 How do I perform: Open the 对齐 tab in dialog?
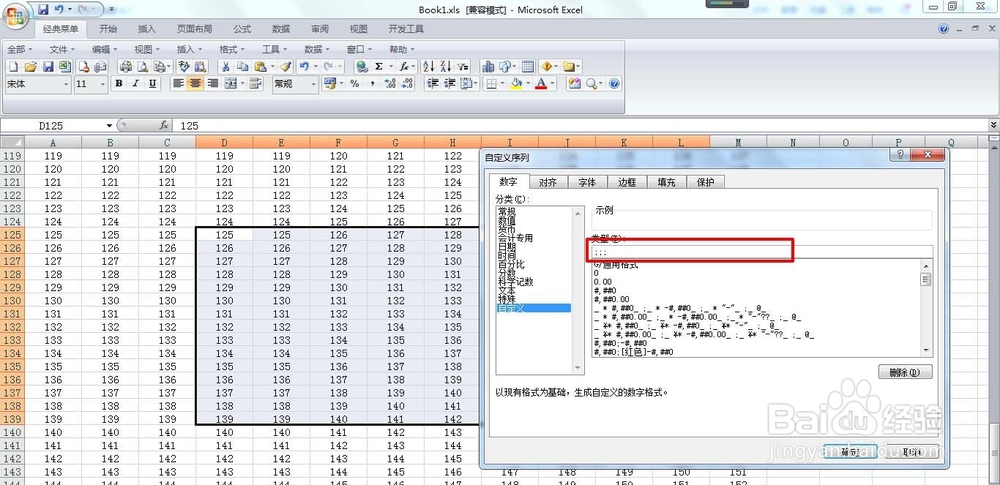[548, 182]
